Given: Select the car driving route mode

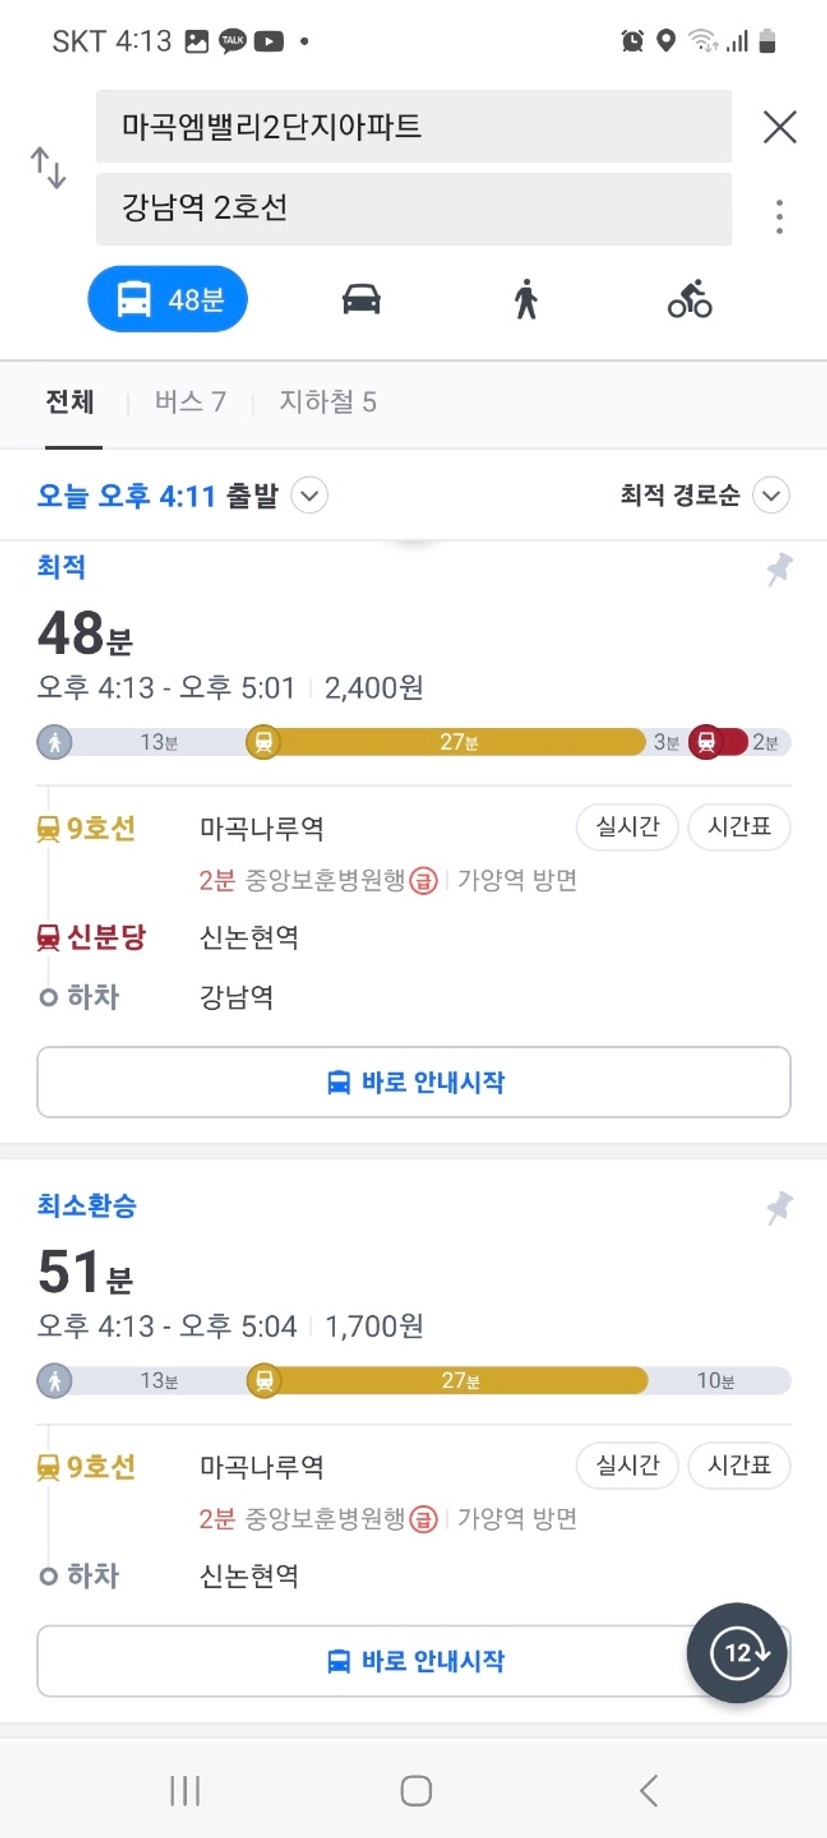Looking at the screenshot, I should point(361,299).
